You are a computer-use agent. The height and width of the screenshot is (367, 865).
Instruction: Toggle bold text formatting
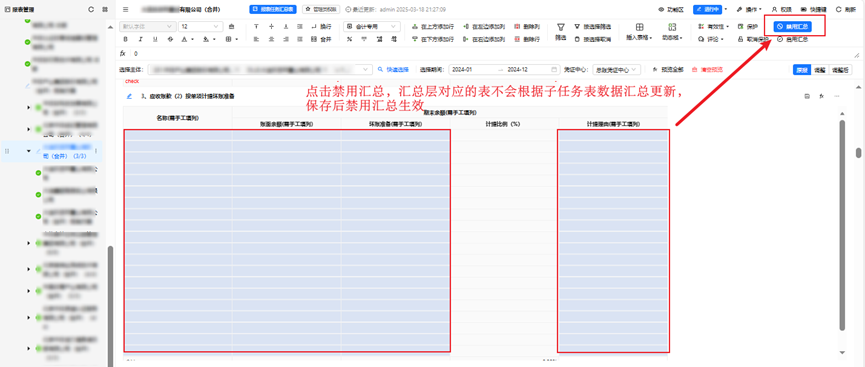125,39
